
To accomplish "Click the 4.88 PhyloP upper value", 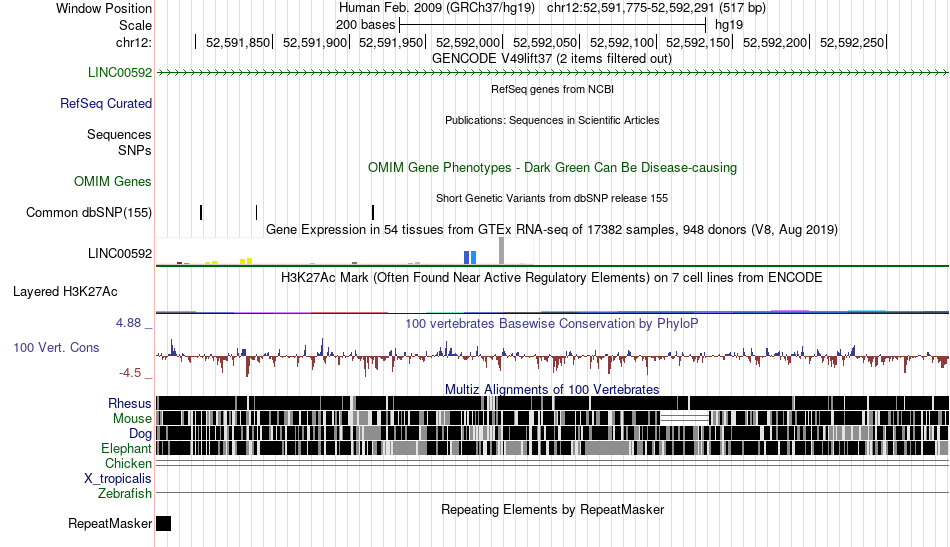I will [128, 323].
